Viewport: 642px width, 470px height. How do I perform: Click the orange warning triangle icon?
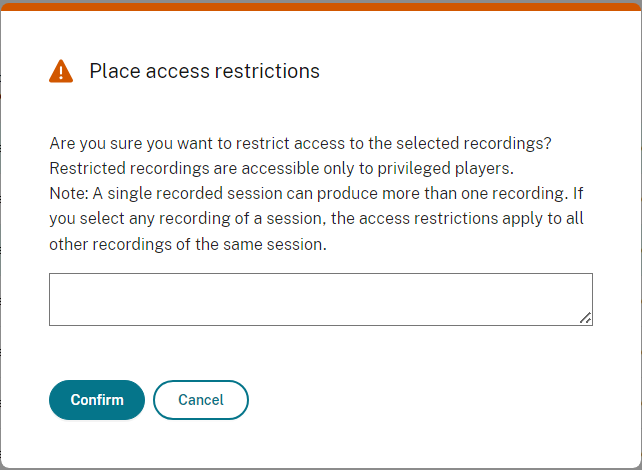(61, 71)
